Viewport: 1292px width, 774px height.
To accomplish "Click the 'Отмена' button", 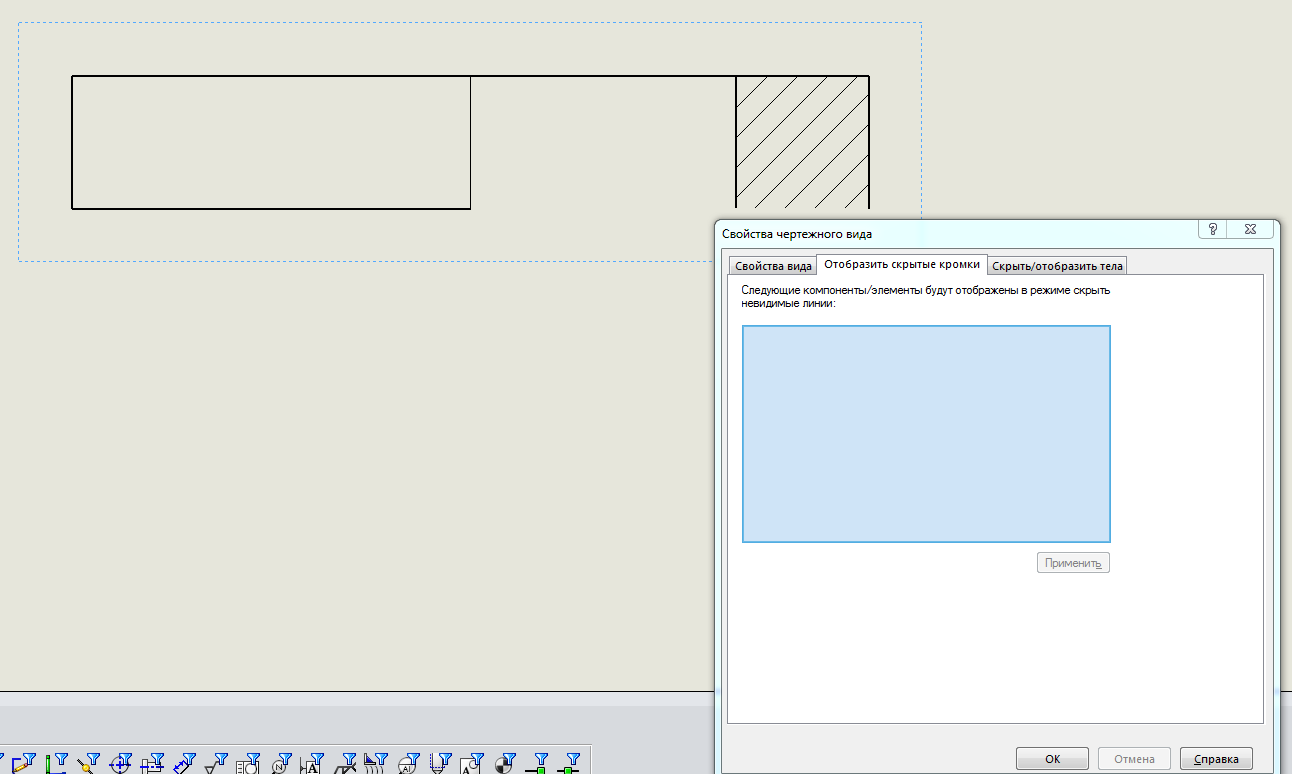I will [x=1134, y=759].
